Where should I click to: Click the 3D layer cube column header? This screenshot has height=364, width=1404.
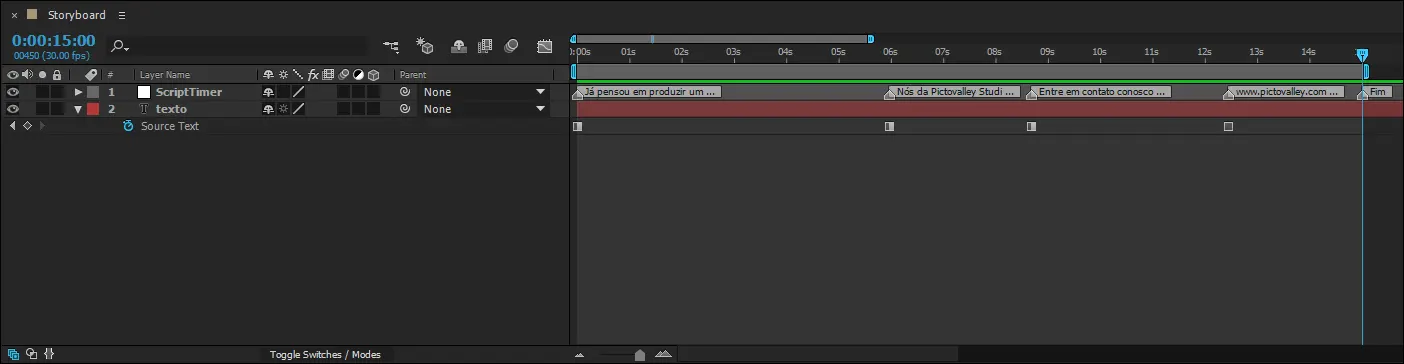coord(373,75)
